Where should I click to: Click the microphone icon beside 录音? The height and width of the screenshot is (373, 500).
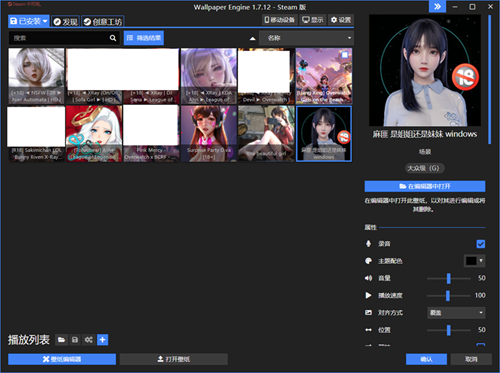click(368, 244)
